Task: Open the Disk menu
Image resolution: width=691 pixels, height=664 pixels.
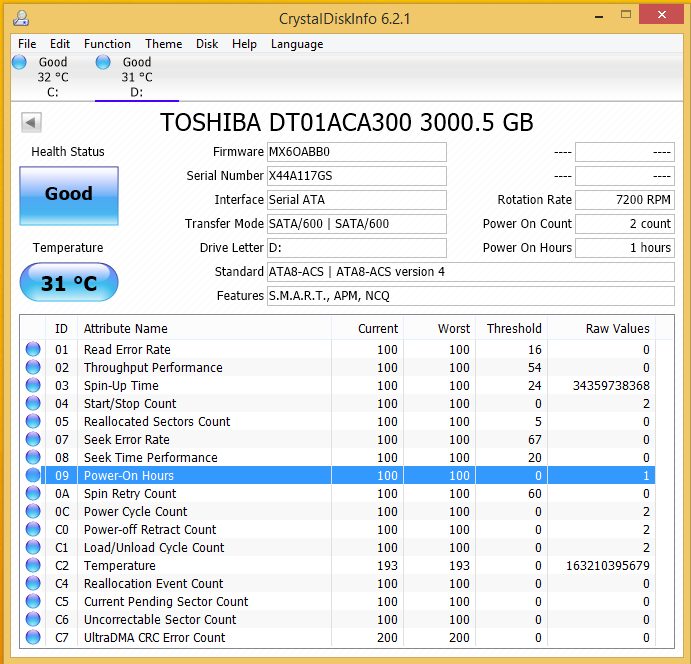Action: tap(207, 44)
